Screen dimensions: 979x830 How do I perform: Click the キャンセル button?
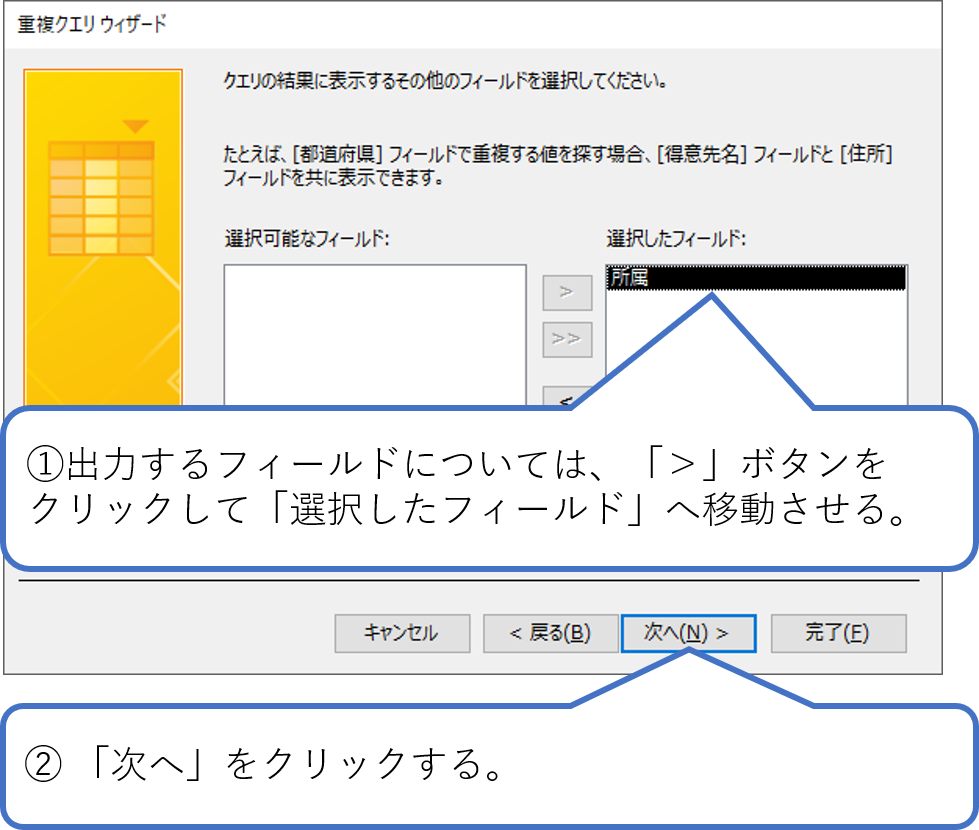(402, 633)
